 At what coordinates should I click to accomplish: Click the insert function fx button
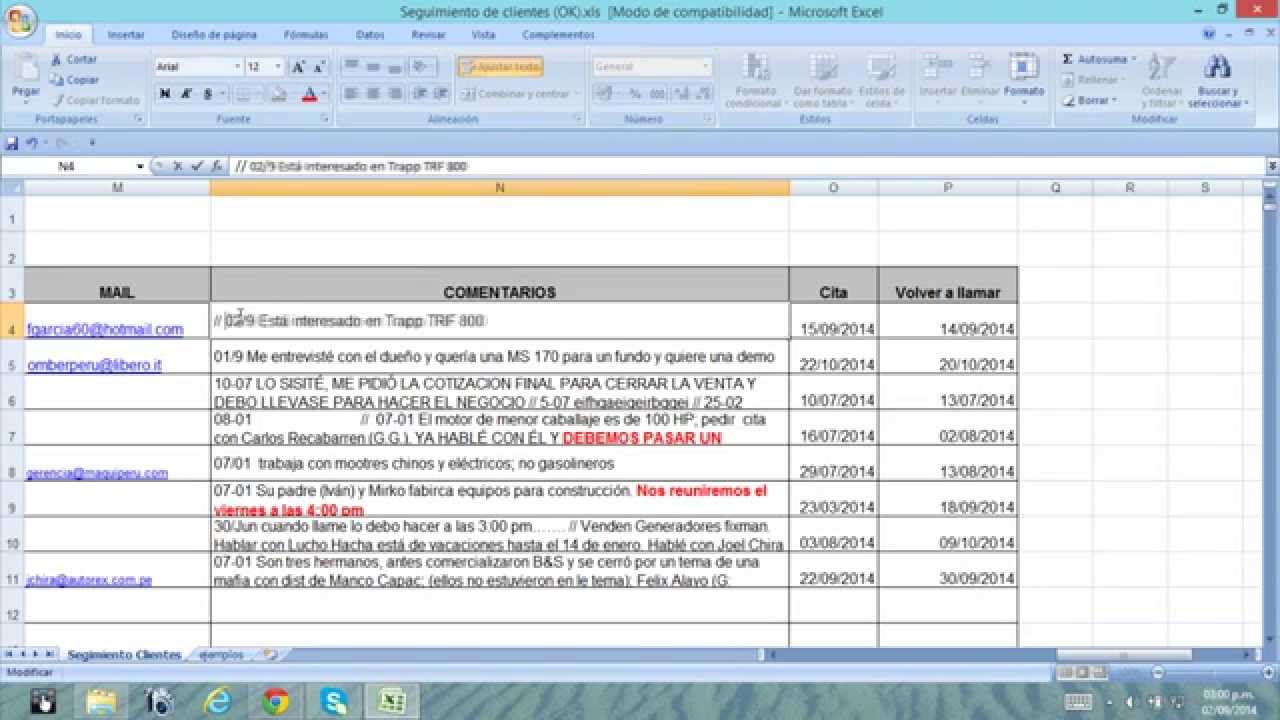coord(216,166)
